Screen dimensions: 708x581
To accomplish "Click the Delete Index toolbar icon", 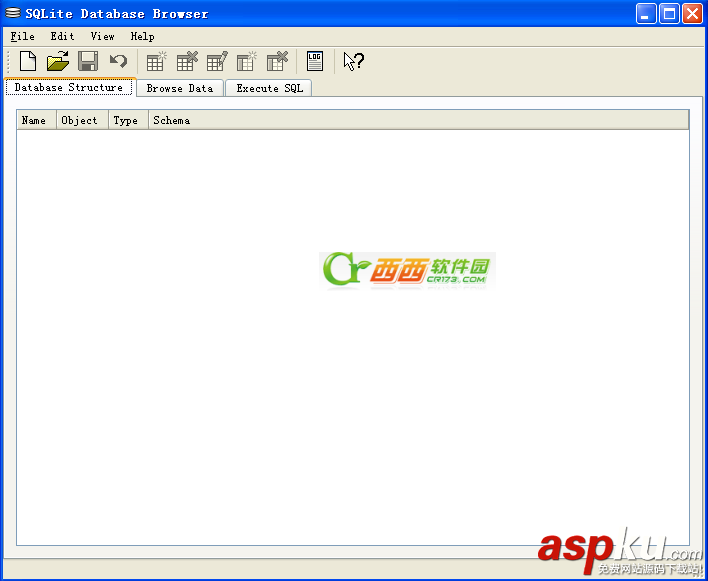I will (x=277, y=61).
